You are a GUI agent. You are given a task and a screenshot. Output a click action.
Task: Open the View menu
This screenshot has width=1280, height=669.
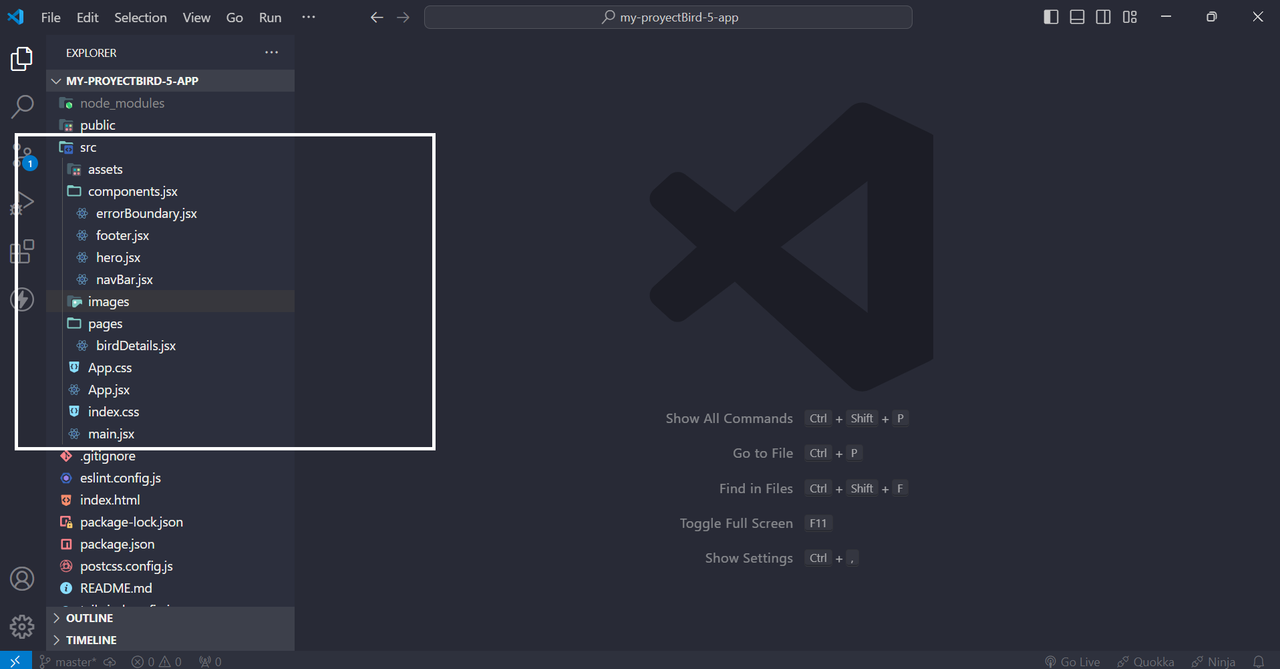[x=197, y=17]
